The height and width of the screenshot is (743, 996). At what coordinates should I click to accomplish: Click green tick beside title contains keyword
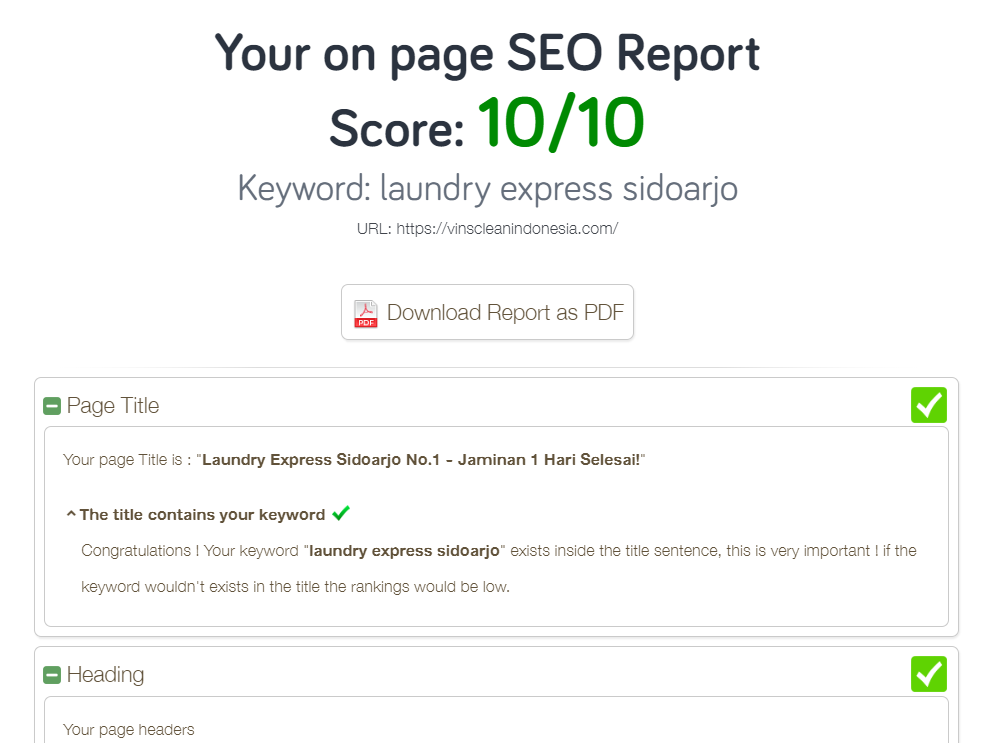coord(341,512)
